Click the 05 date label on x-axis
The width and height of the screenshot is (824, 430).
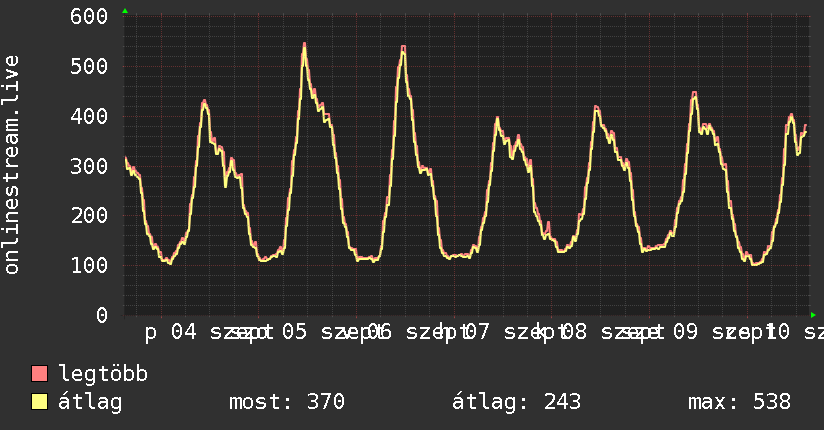click(x=294, y=332)
